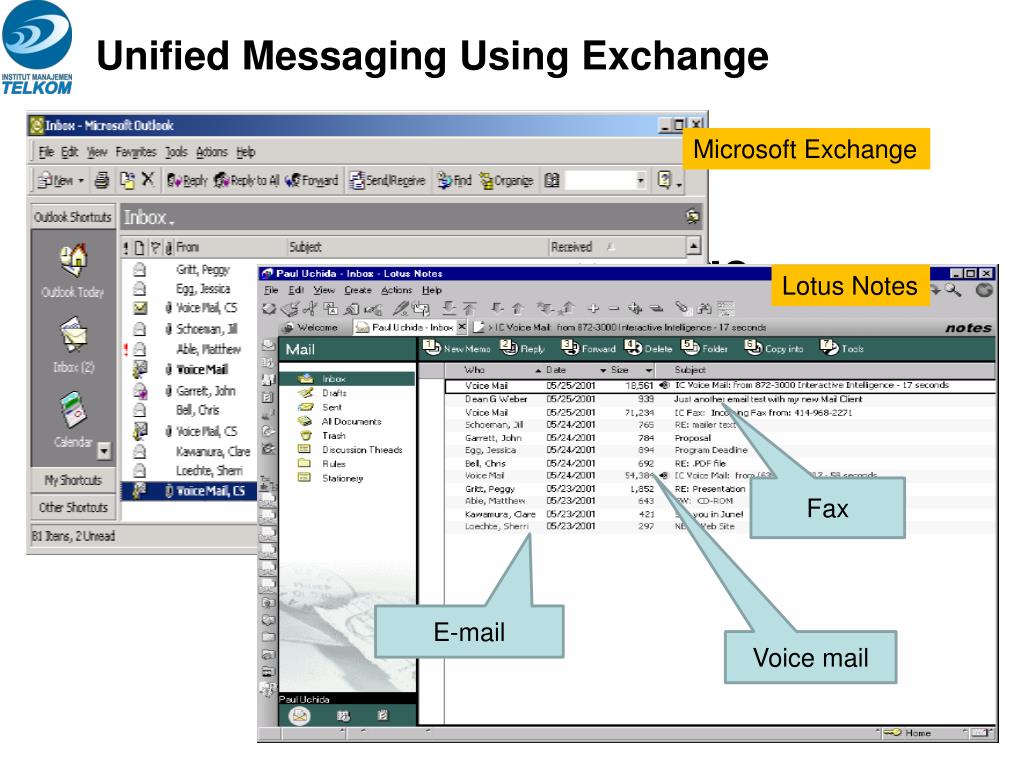This screenshot has height=768, width=1024.
Task: Open the File menu in Outlook
Action: [x=46, y=152]
